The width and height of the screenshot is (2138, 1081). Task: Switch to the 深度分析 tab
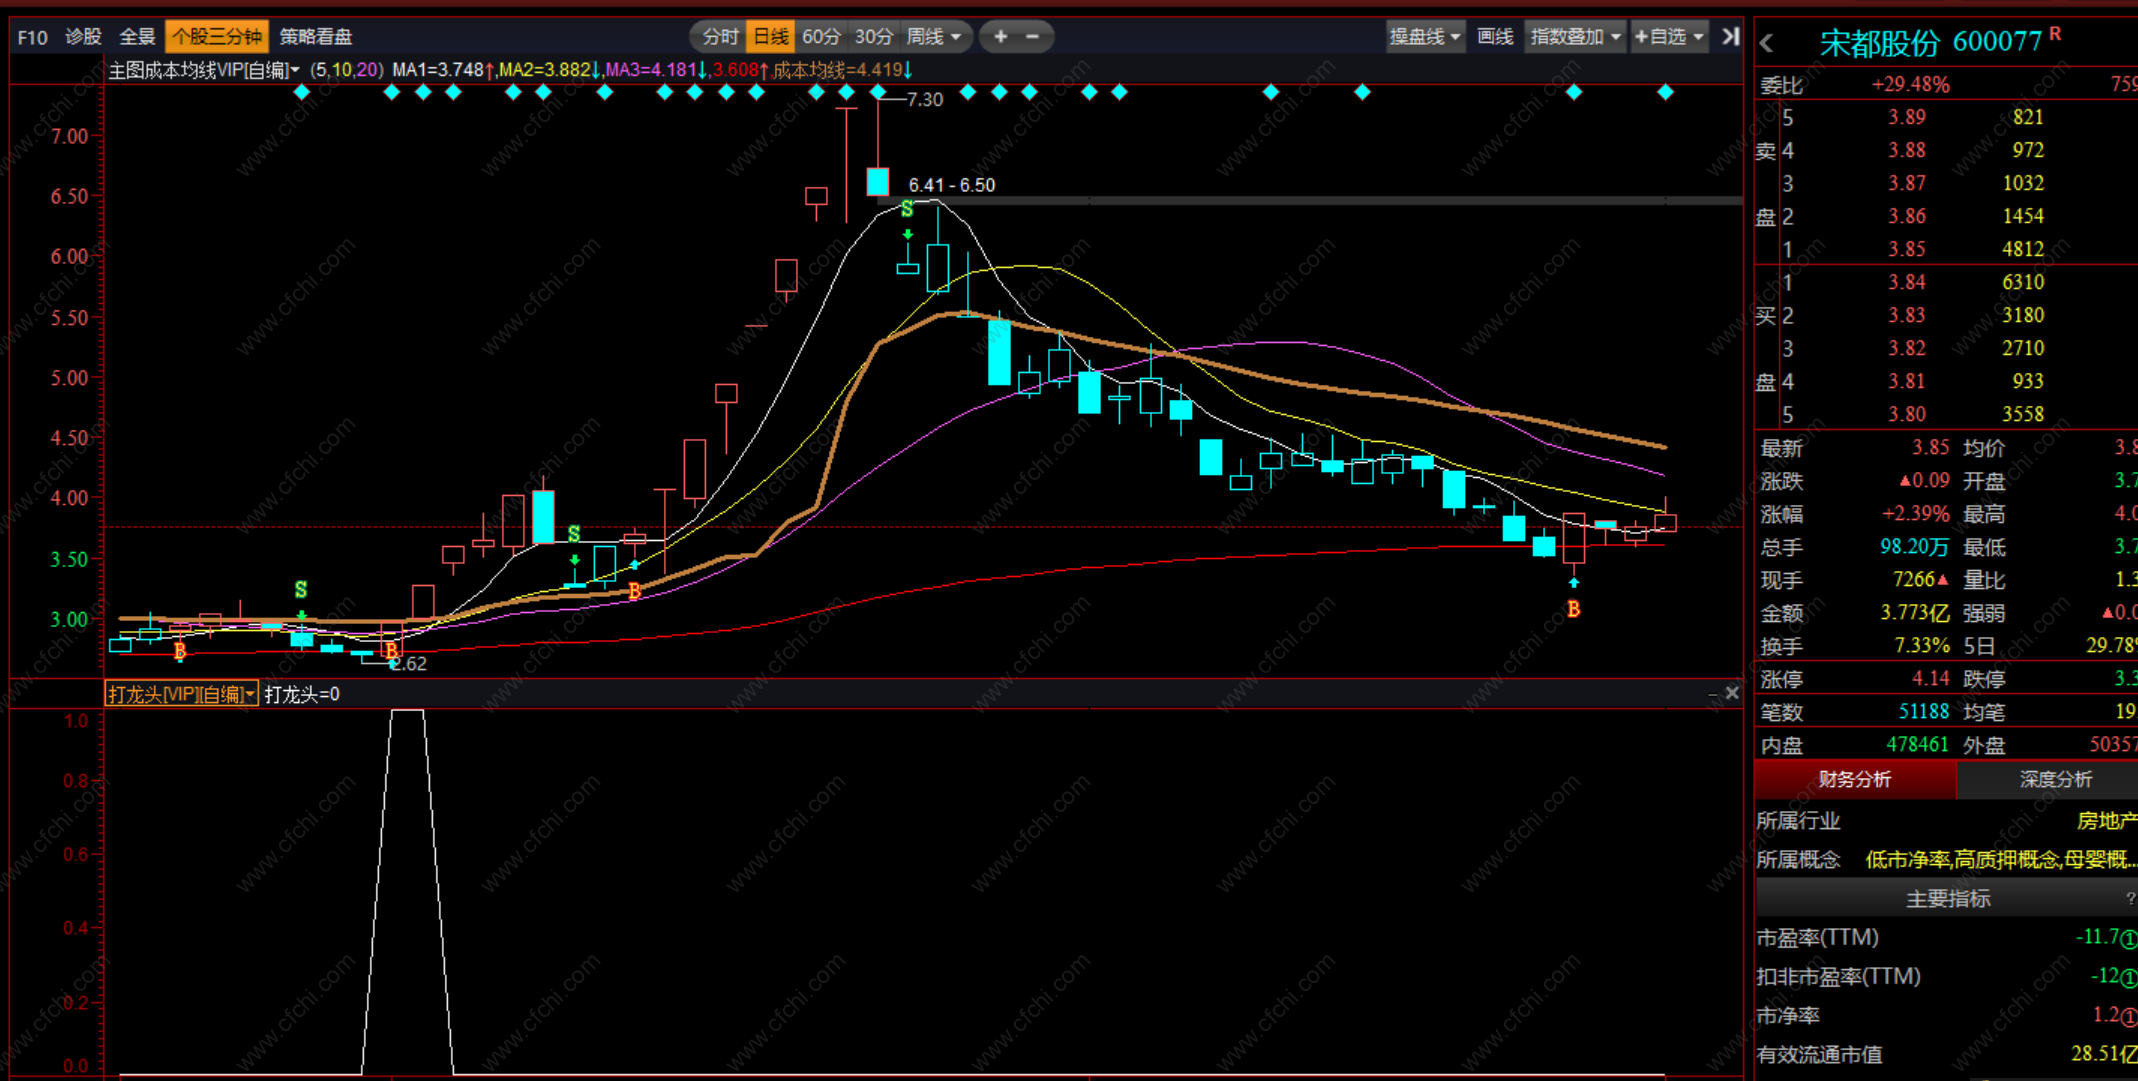[2055, 780]
